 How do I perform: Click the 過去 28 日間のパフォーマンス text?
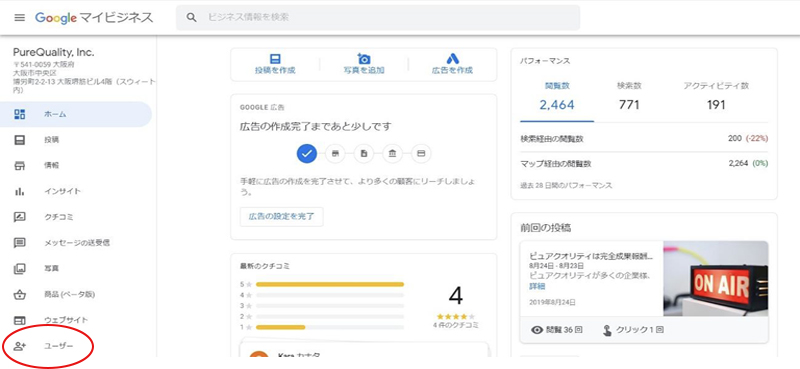[x=566, y=185]
